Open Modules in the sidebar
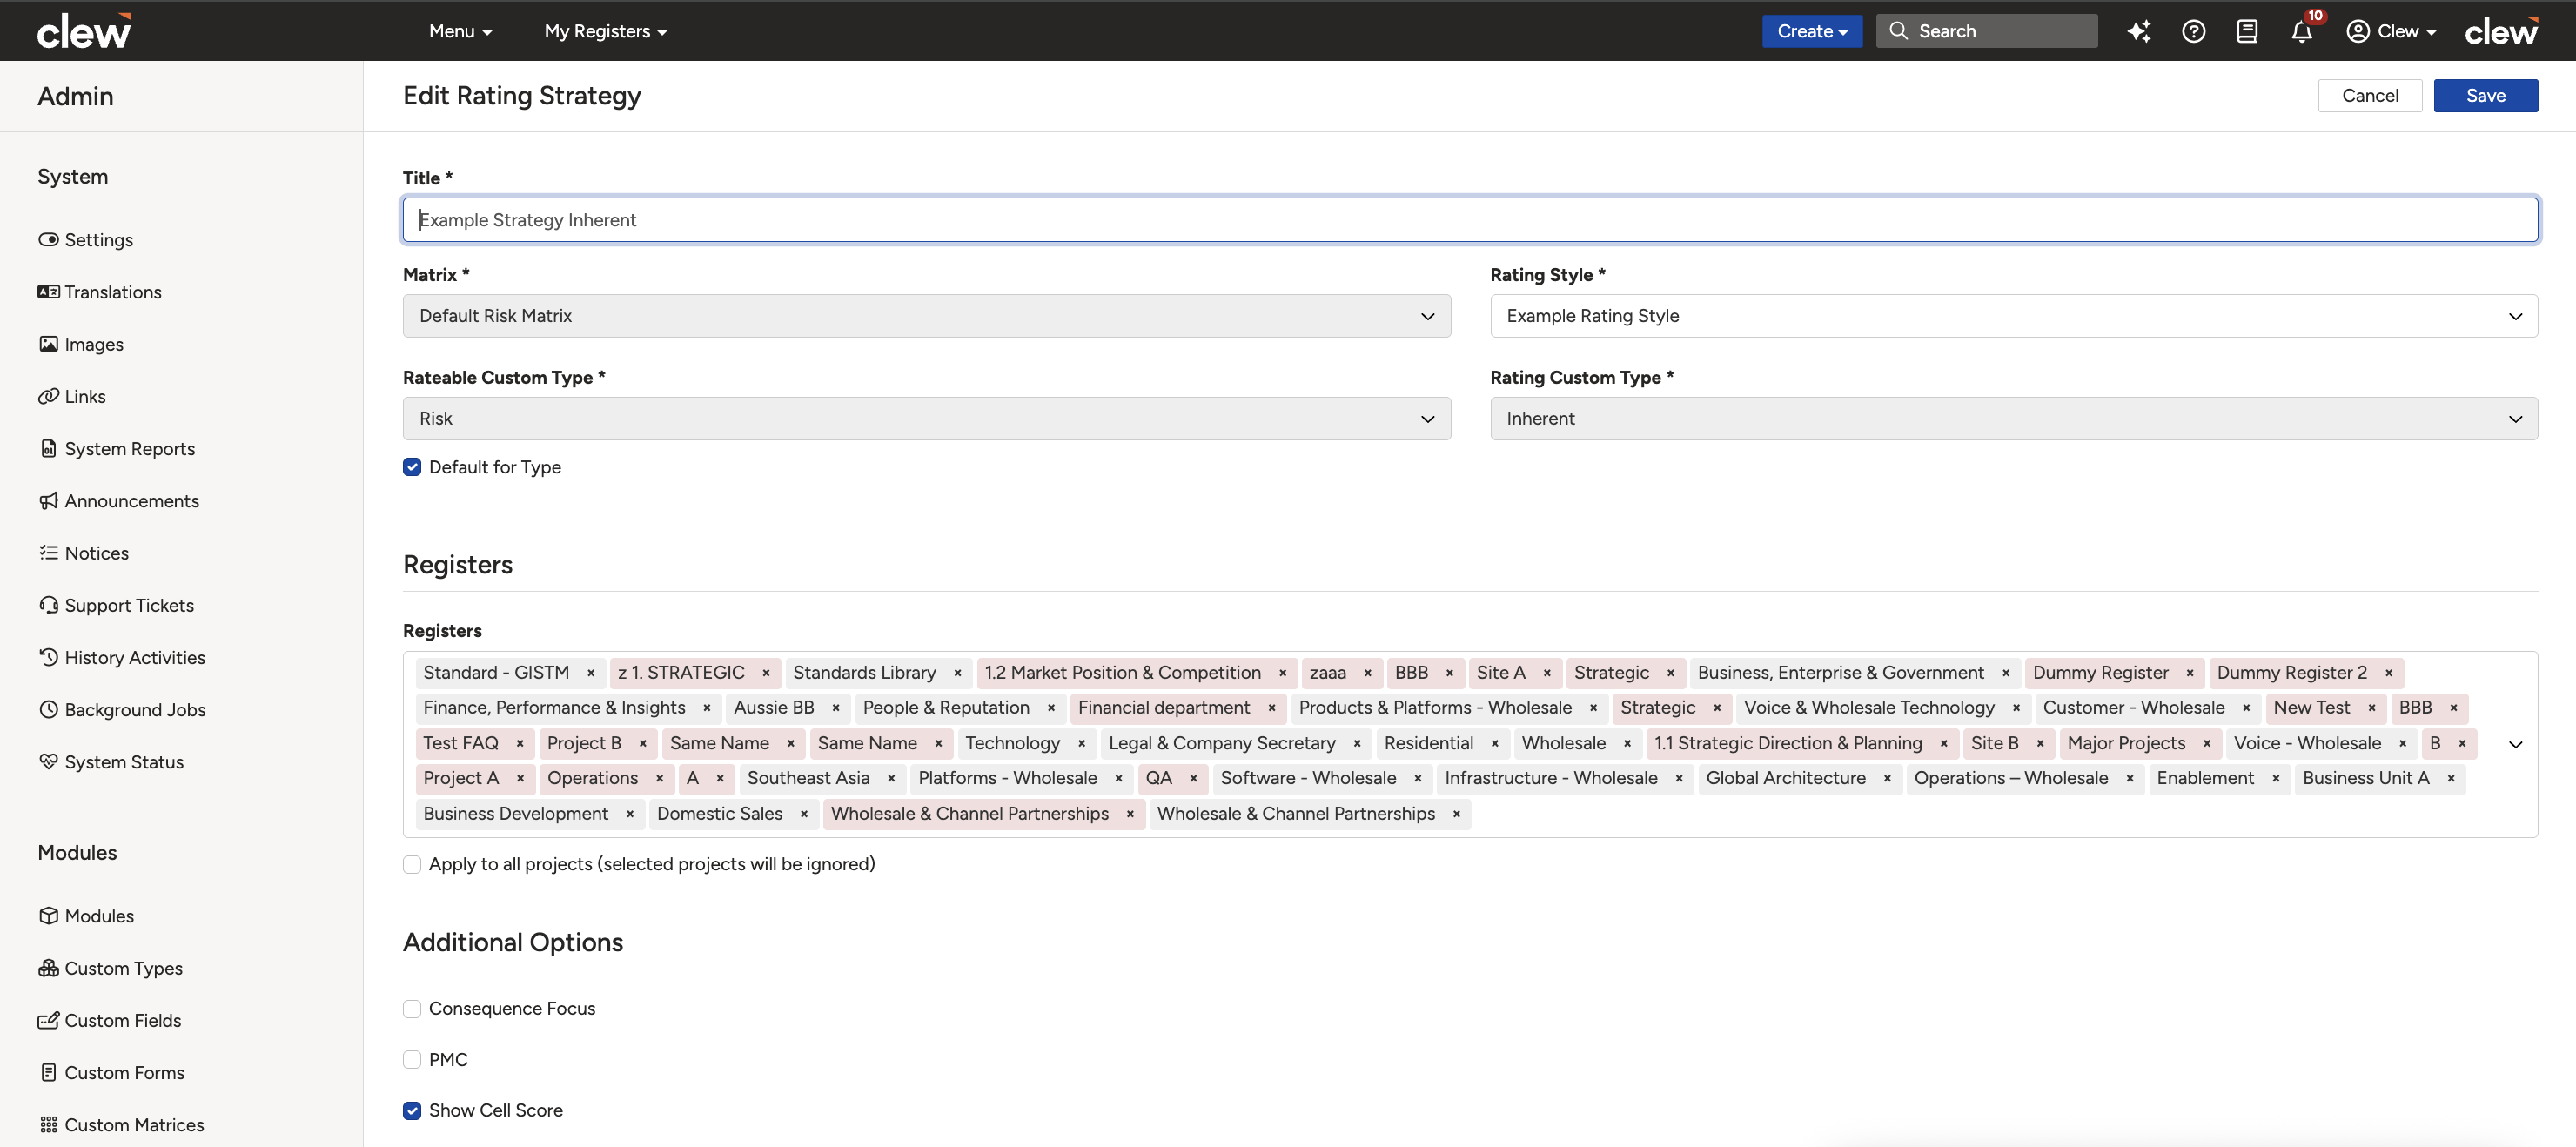This screenshot has height=1147, width=2576. point(86,916)
